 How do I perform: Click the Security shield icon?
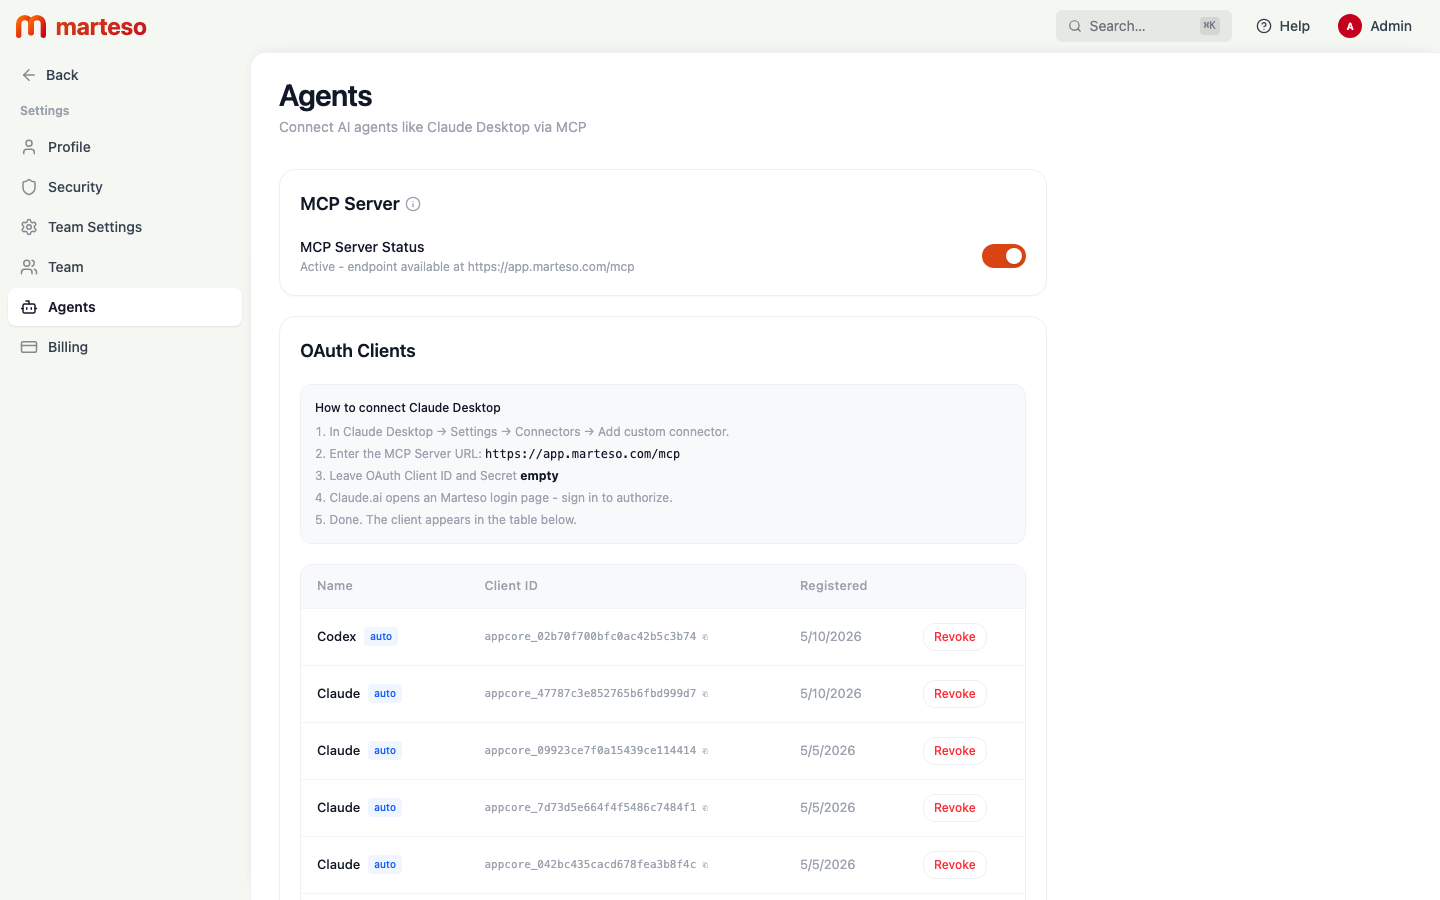pos(29,187)
